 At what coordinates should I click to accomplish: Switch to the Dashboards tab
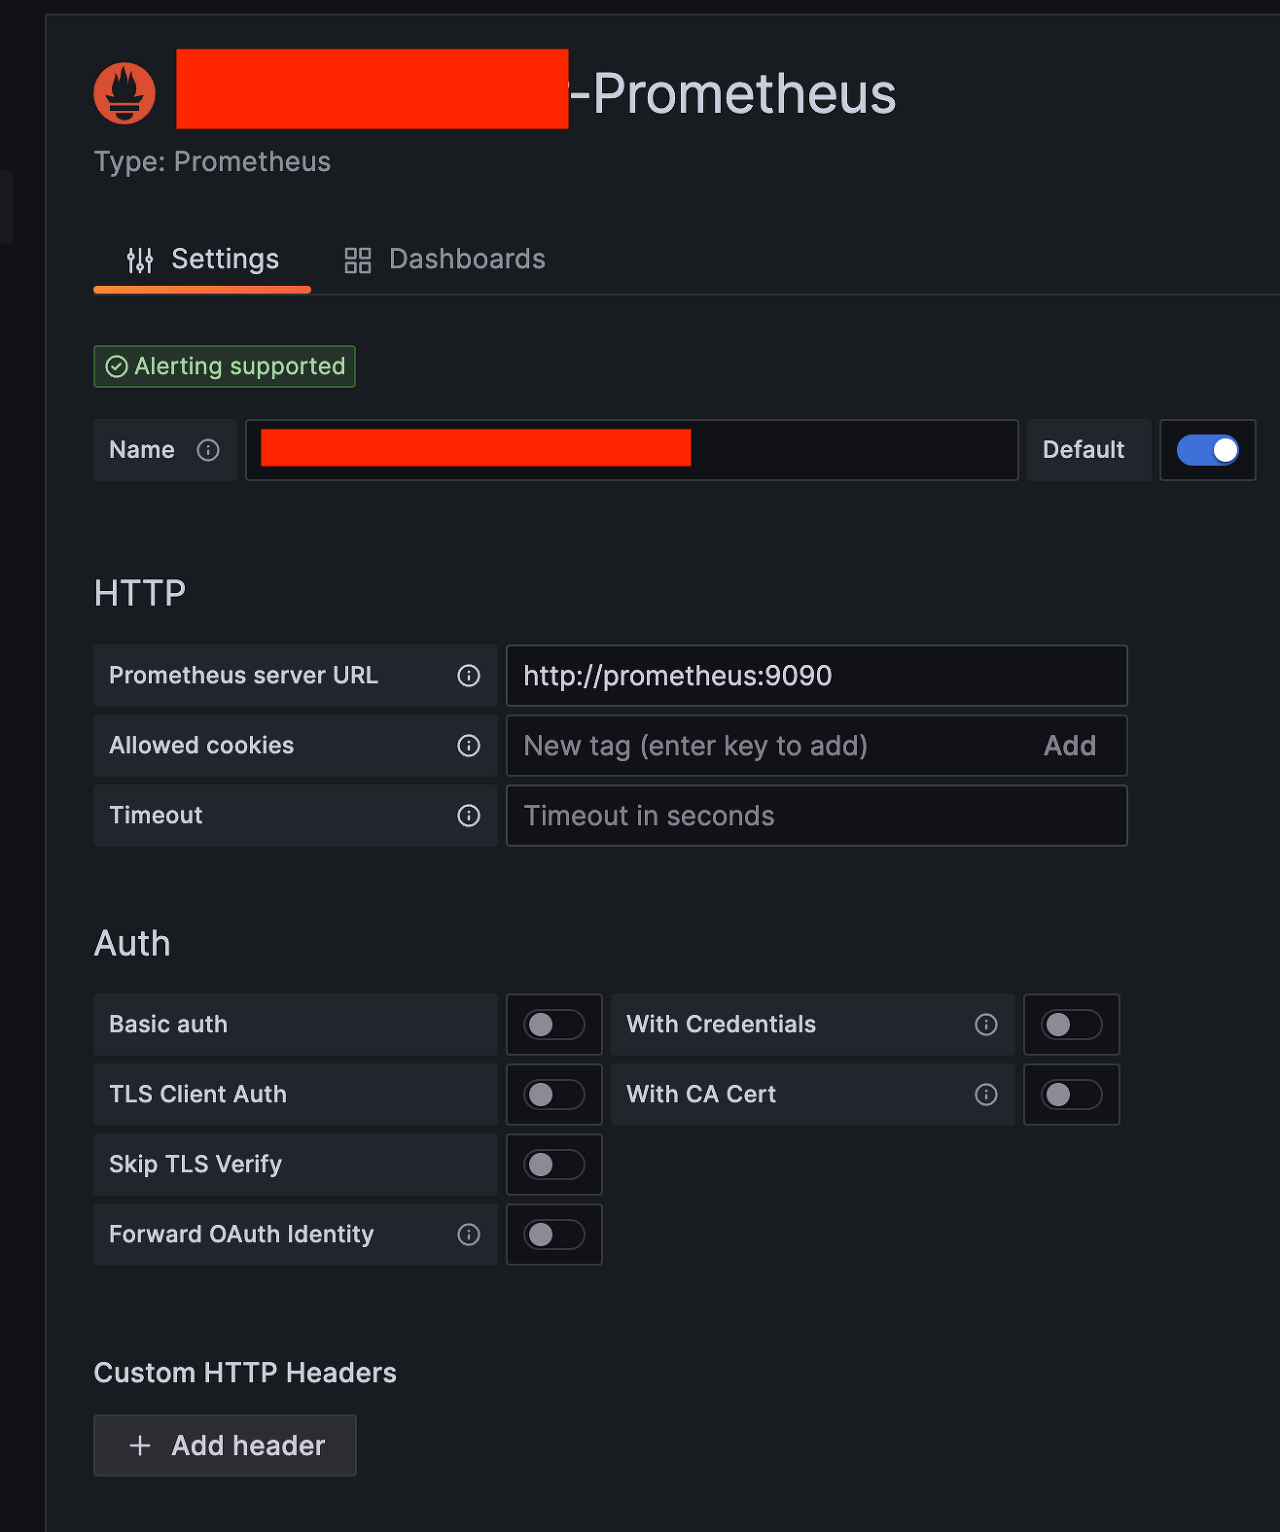pos(445,260)
